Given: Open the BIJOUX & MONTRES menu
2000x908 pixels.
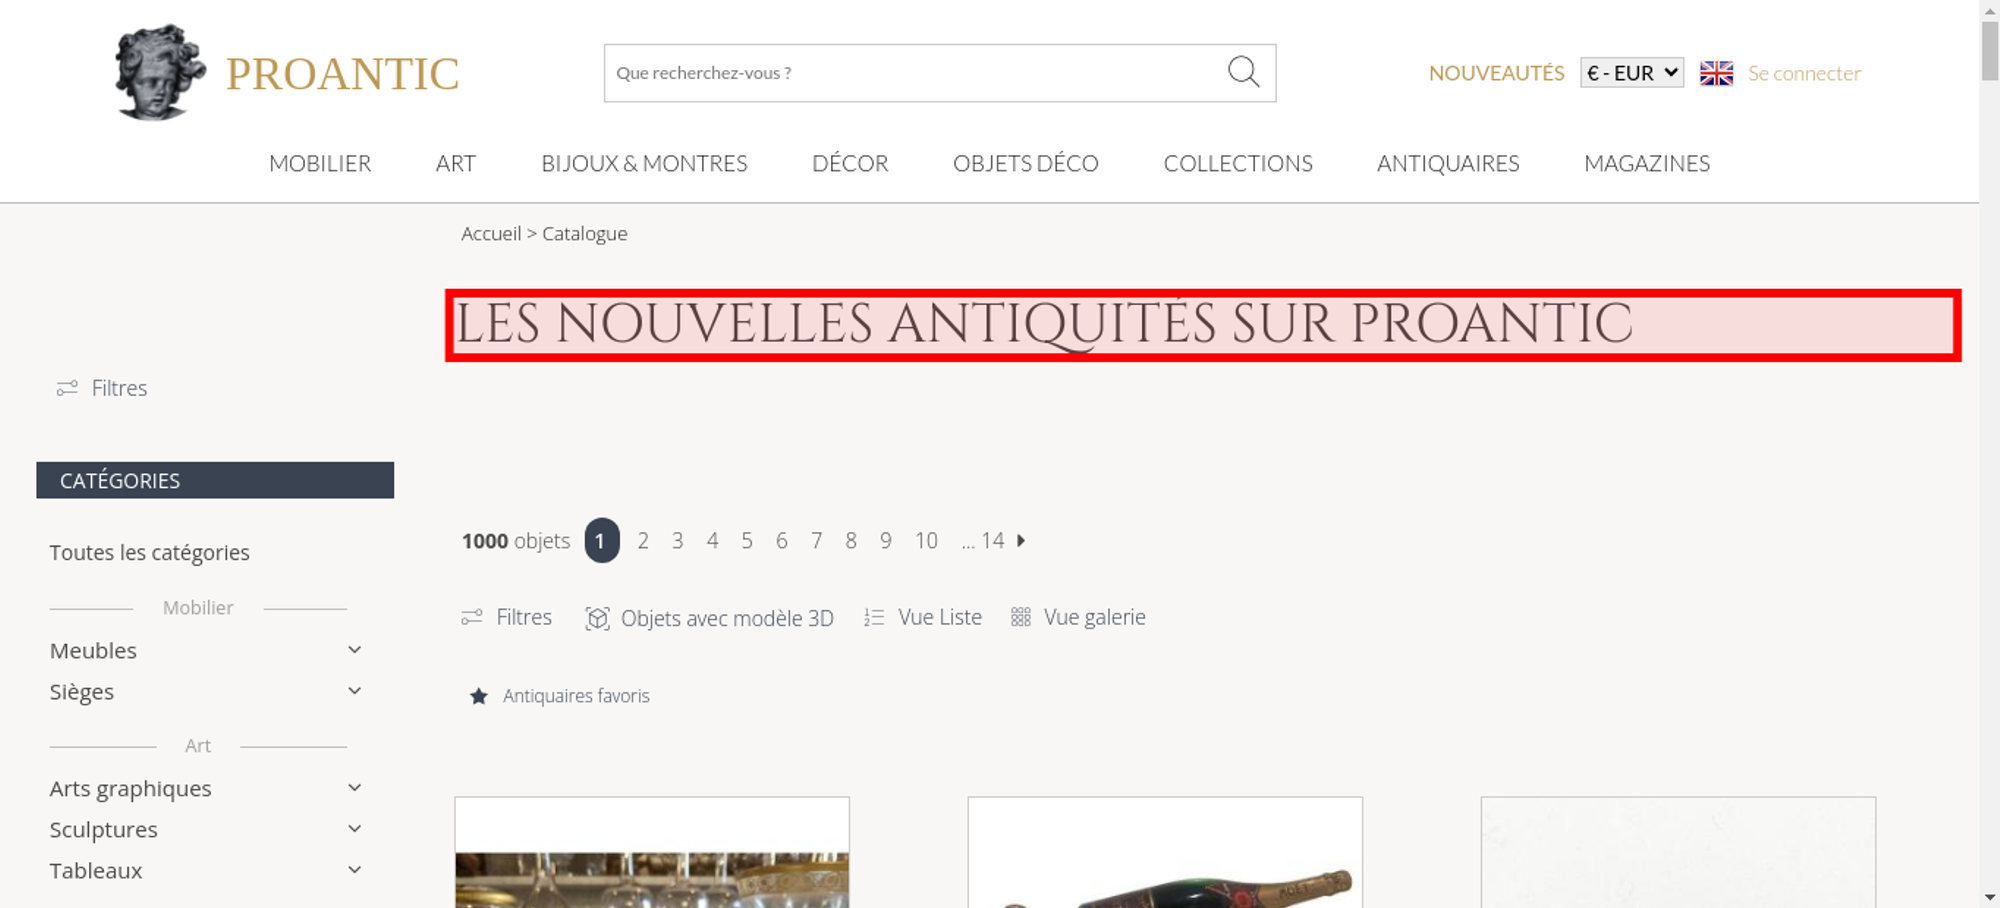Looking at the screenshot, I should pyautogui.click(x=644, y=163).
